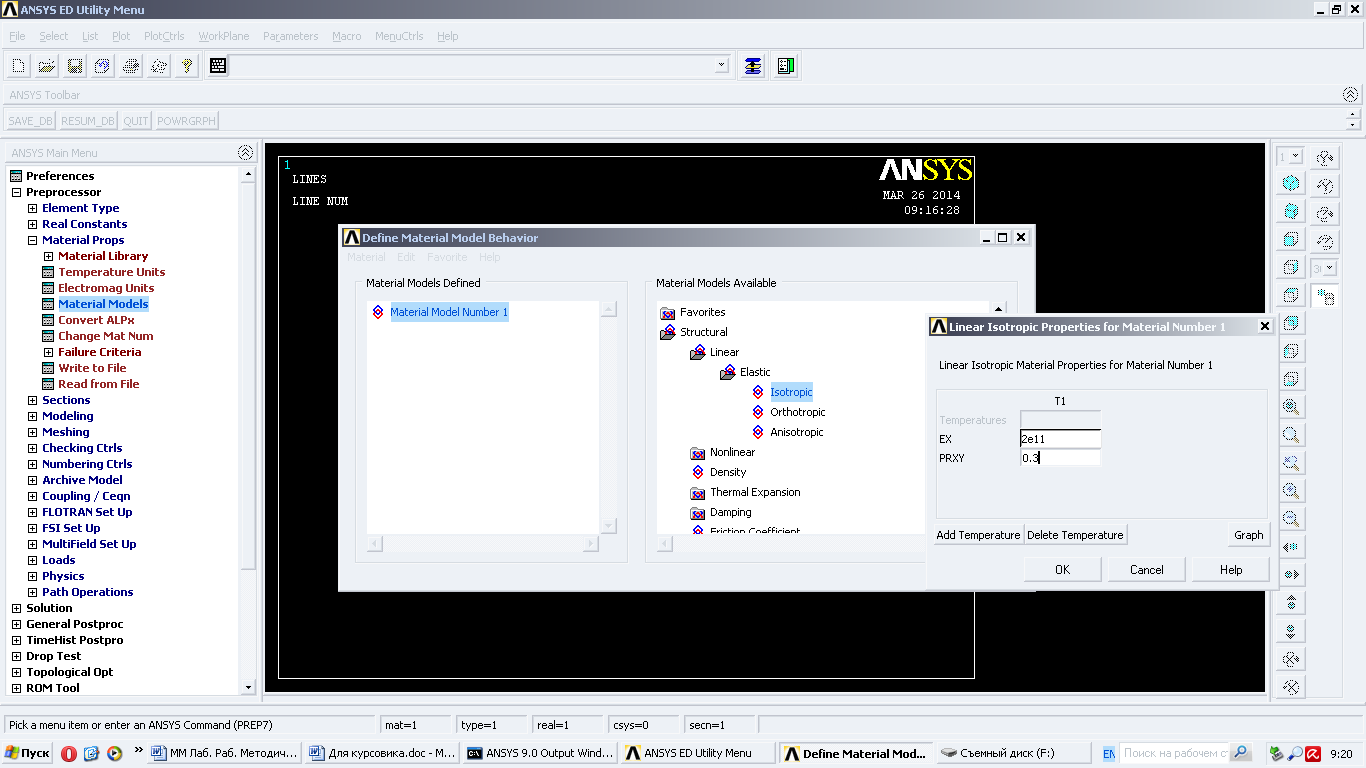1366x768 pixels.
Task: Click the Contact Manager icon
Action: point(785,66)
